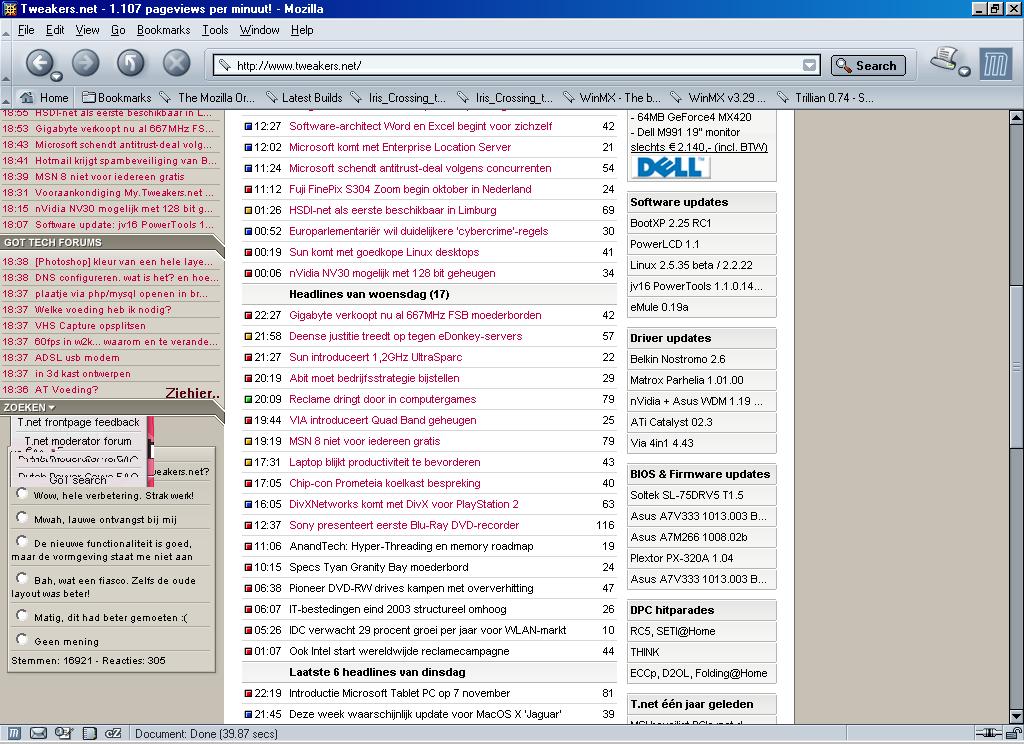Open the Tools menu
The width and height of the screenshot is (1024, 744).
pyautogui.click(x=215, y=30)
